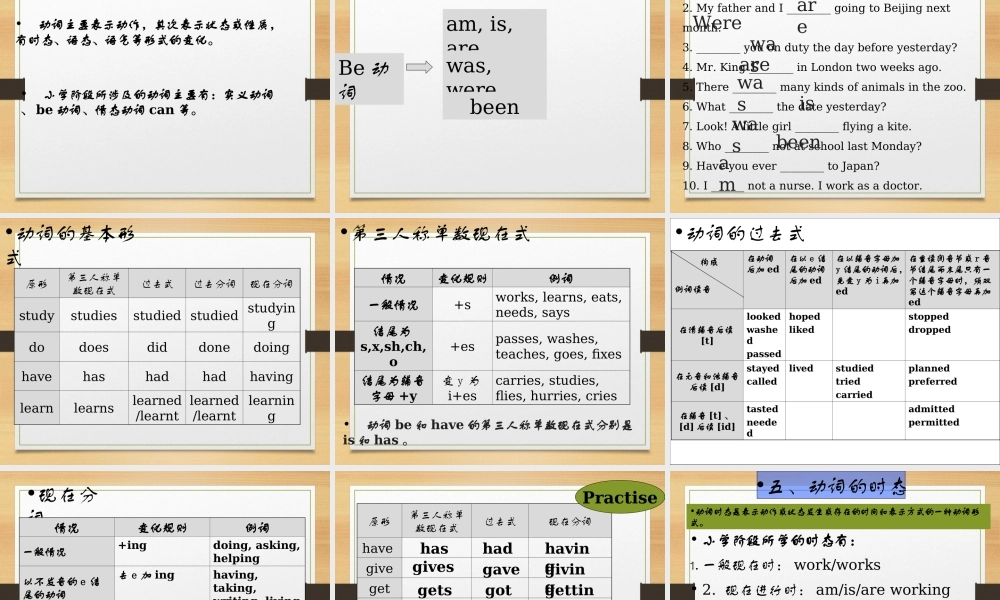Click the 'doing' table cell
Image resolution: width=1000 pixels, height=600 pixels.
pos(271,348)
